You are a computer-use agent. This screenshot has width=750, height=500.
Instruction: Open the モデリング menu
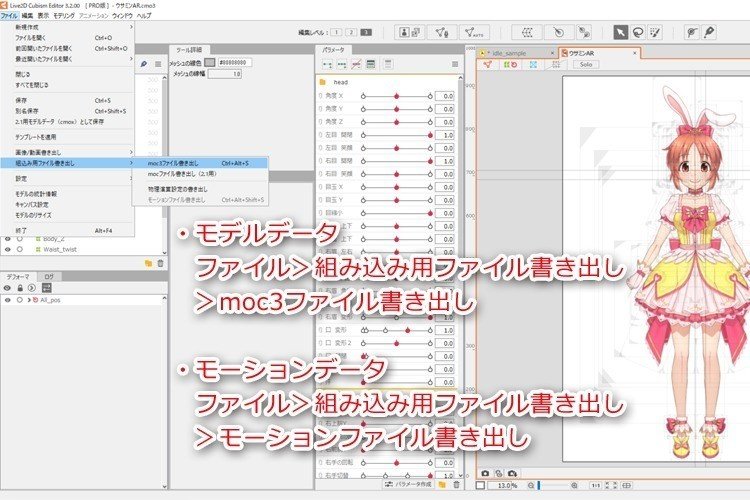pos(64,15)
